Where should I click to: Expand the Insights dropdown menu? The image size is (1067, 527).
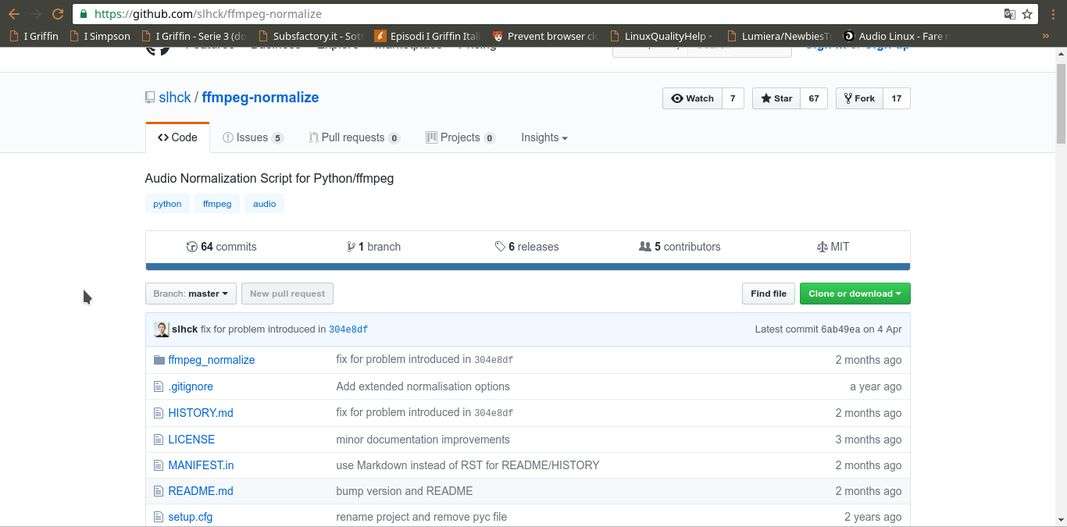pyautogui.click(x=544, y=138)
